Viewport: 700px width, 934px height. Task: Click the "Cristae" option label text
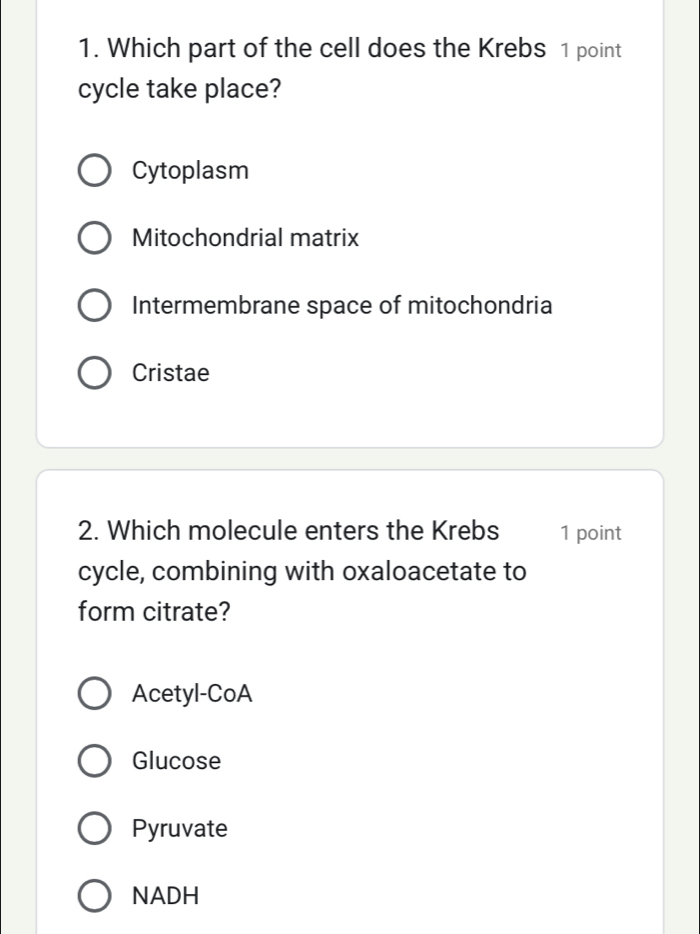tap(171, 374)
